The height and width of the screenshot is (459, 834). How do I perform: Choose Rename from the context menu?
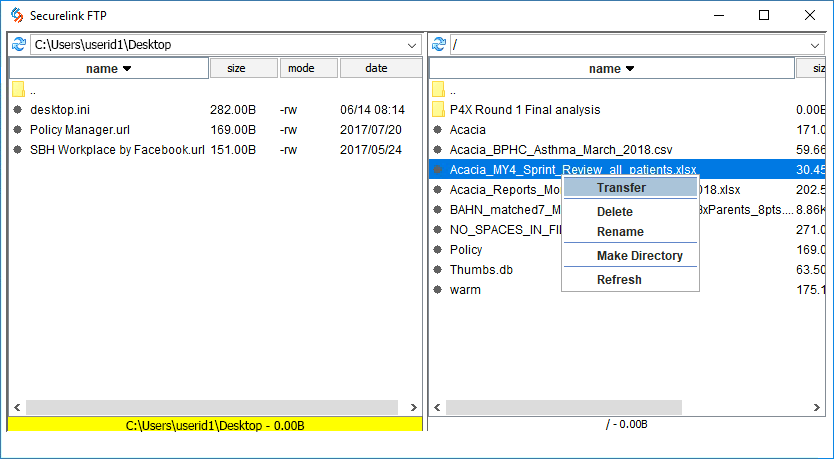pyautogui.click(x=620, y=232)
